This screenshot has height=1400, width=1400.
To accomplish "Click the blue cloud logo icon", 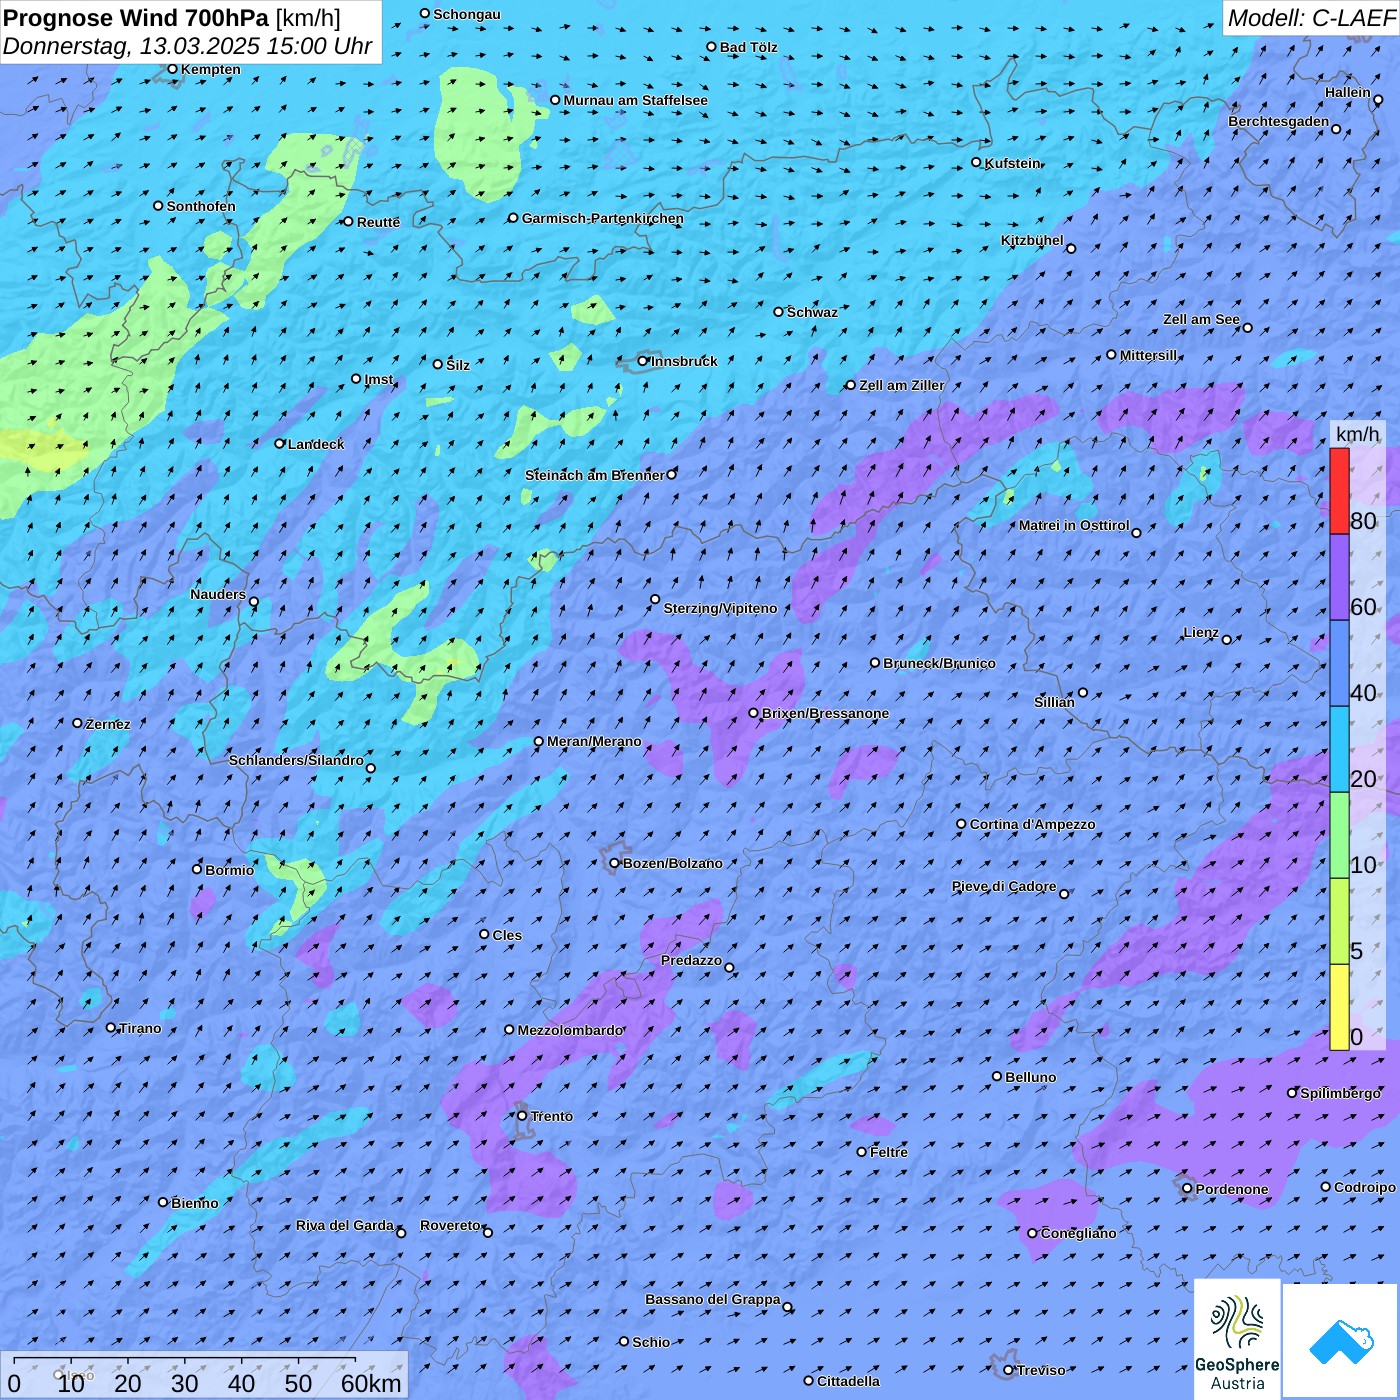I will pos(1341,1342).
